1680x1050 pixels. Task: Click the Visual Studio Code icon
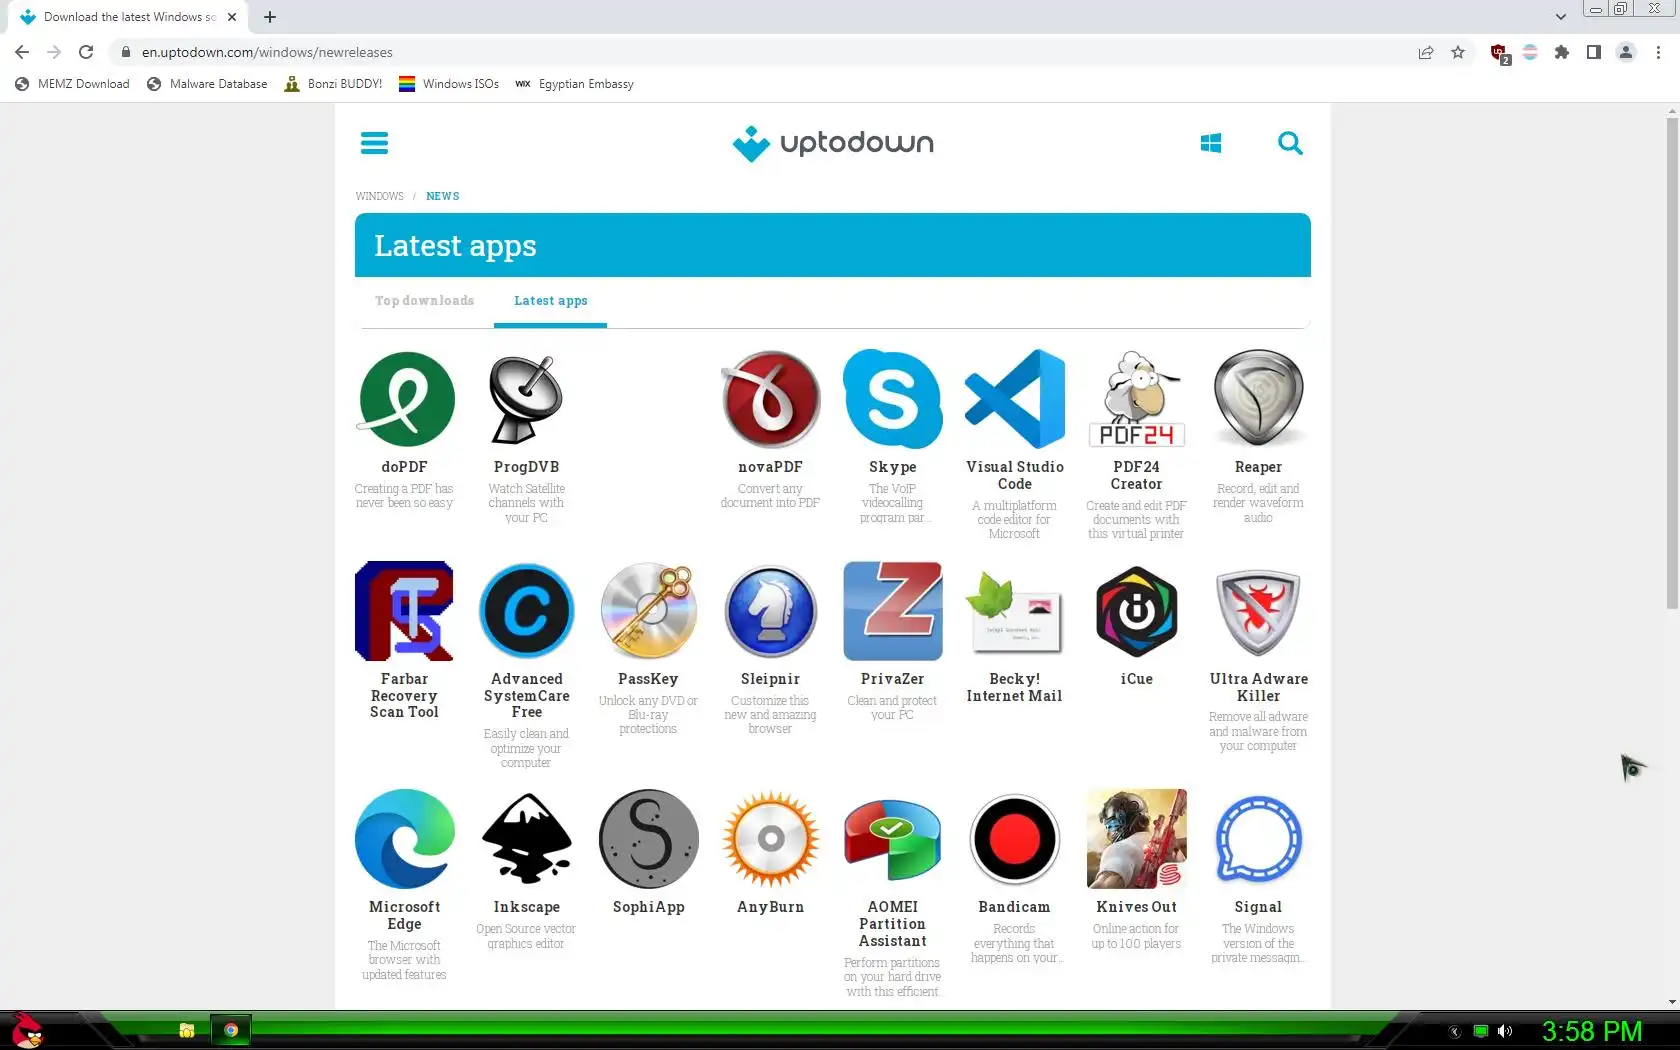click(1015, 399)
